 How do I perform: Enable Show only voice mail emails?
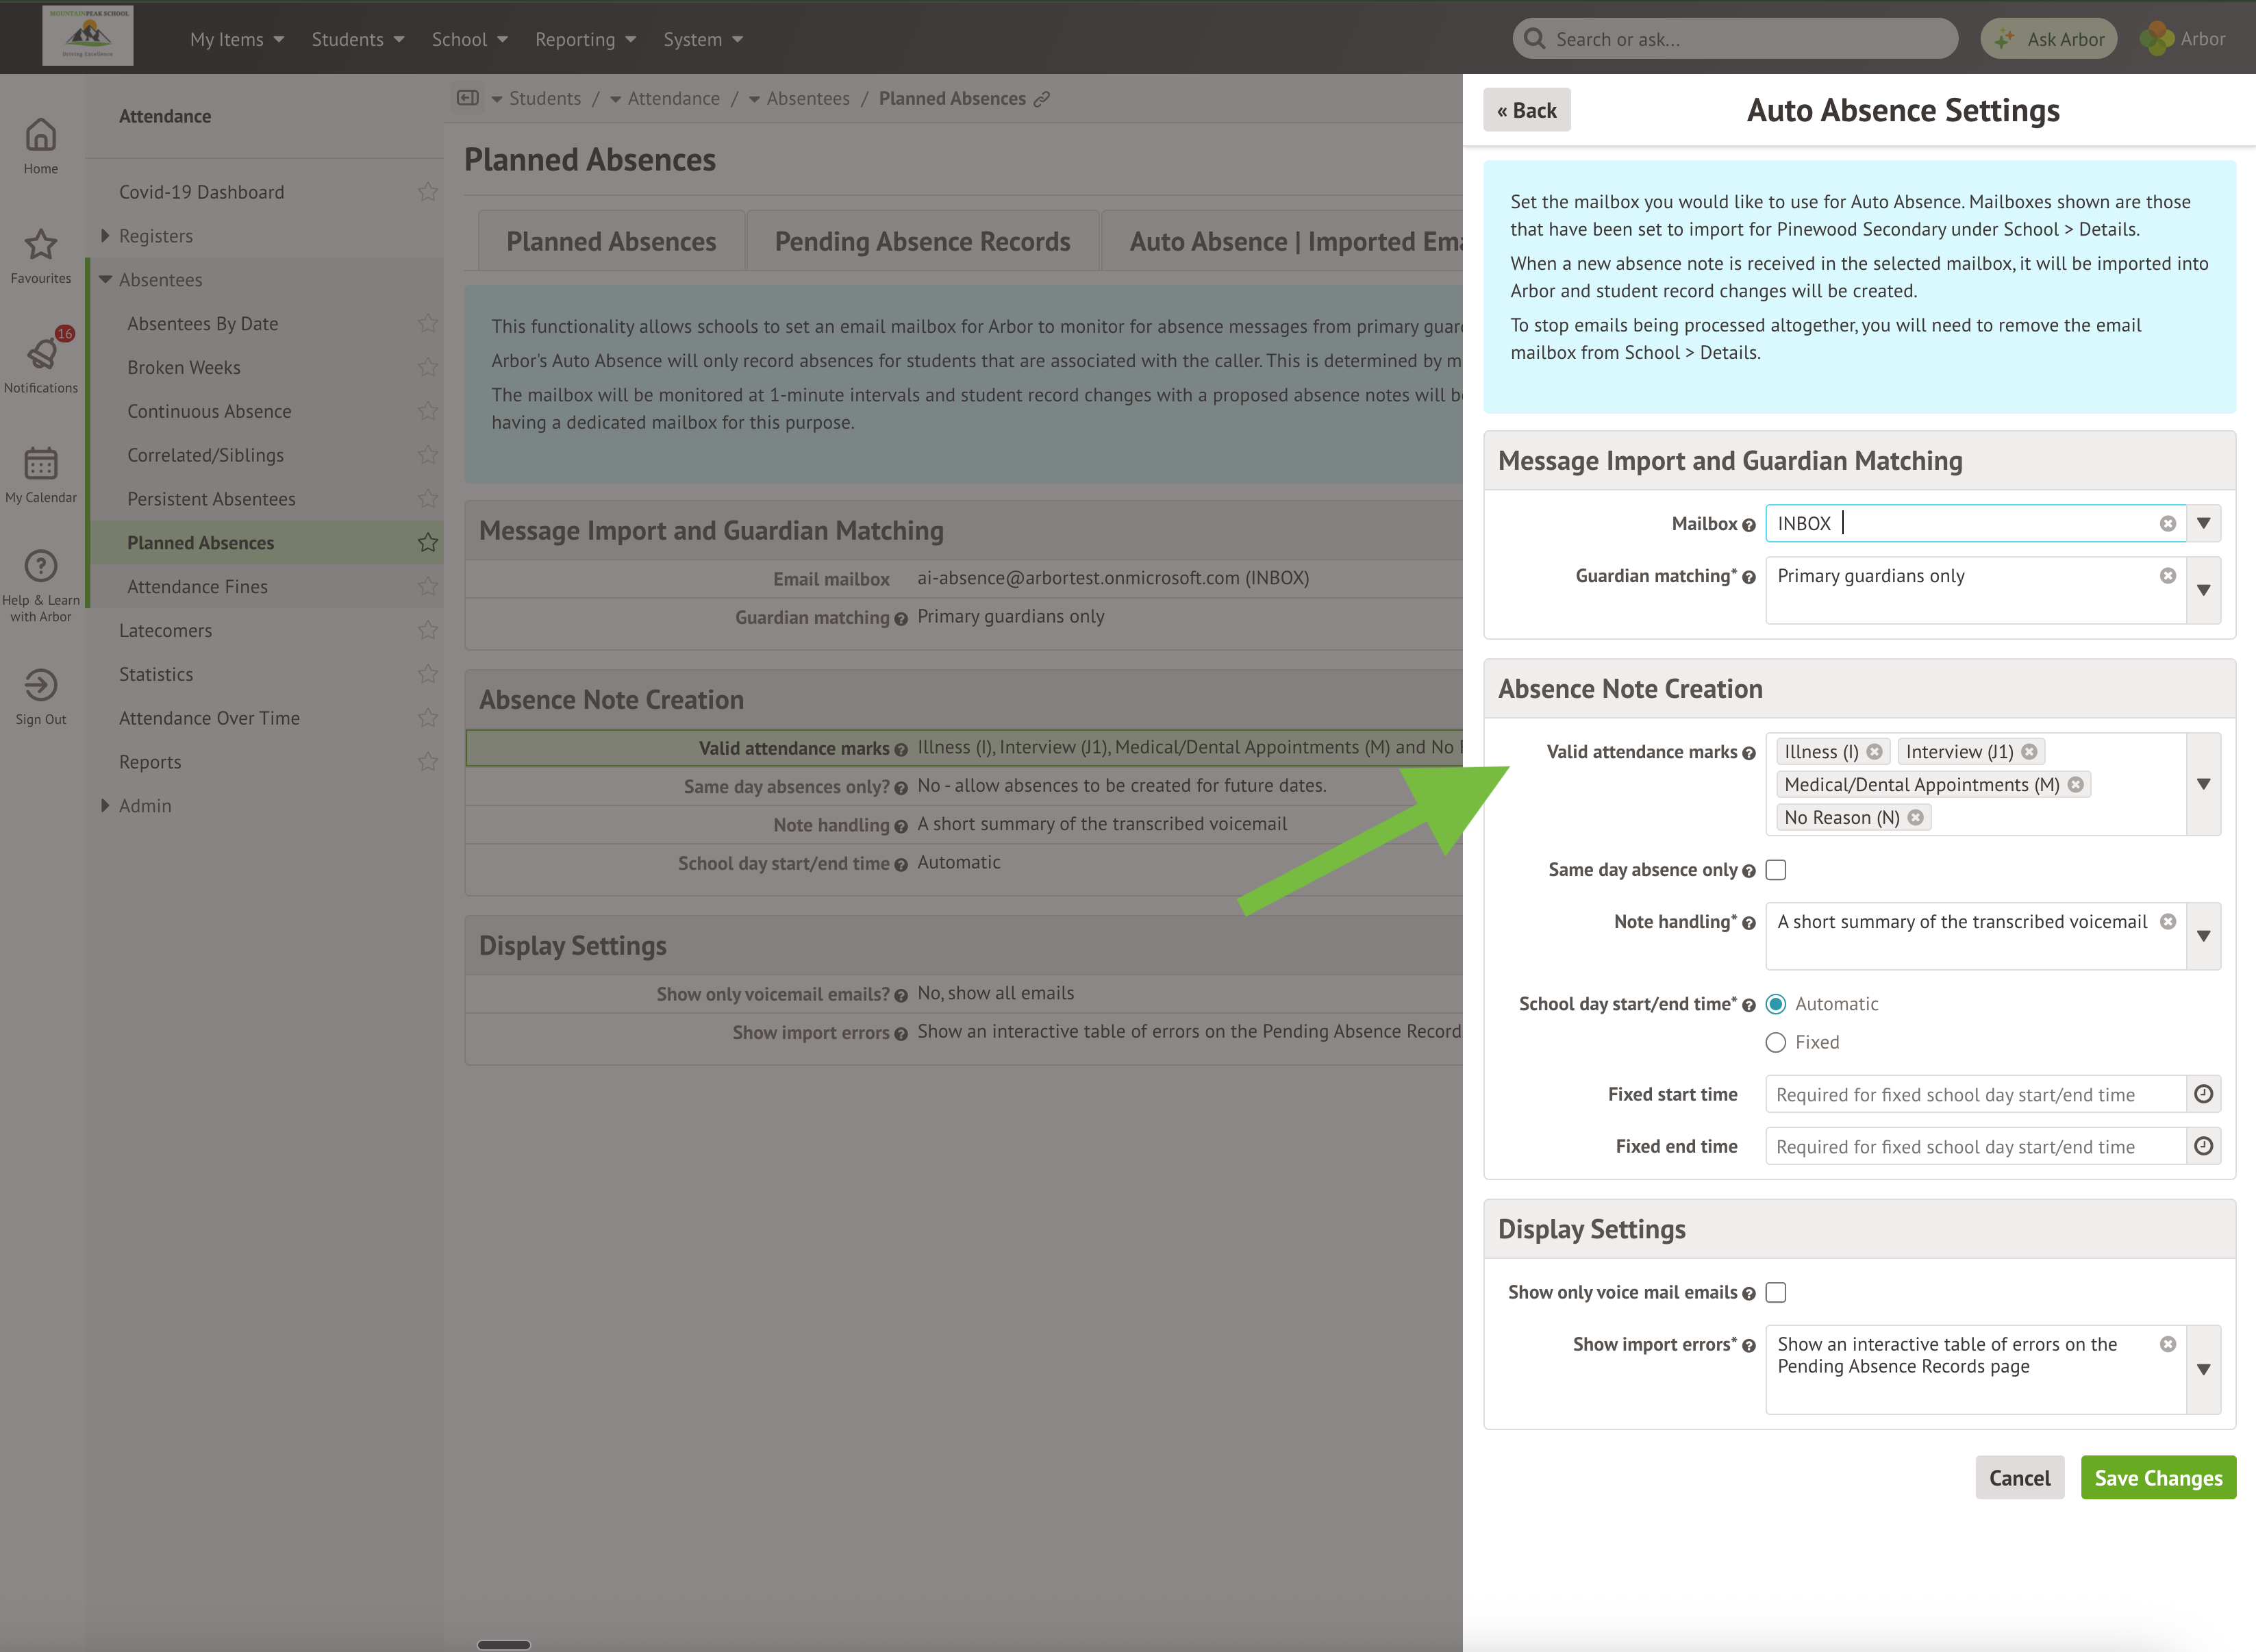(1776, 1293)
